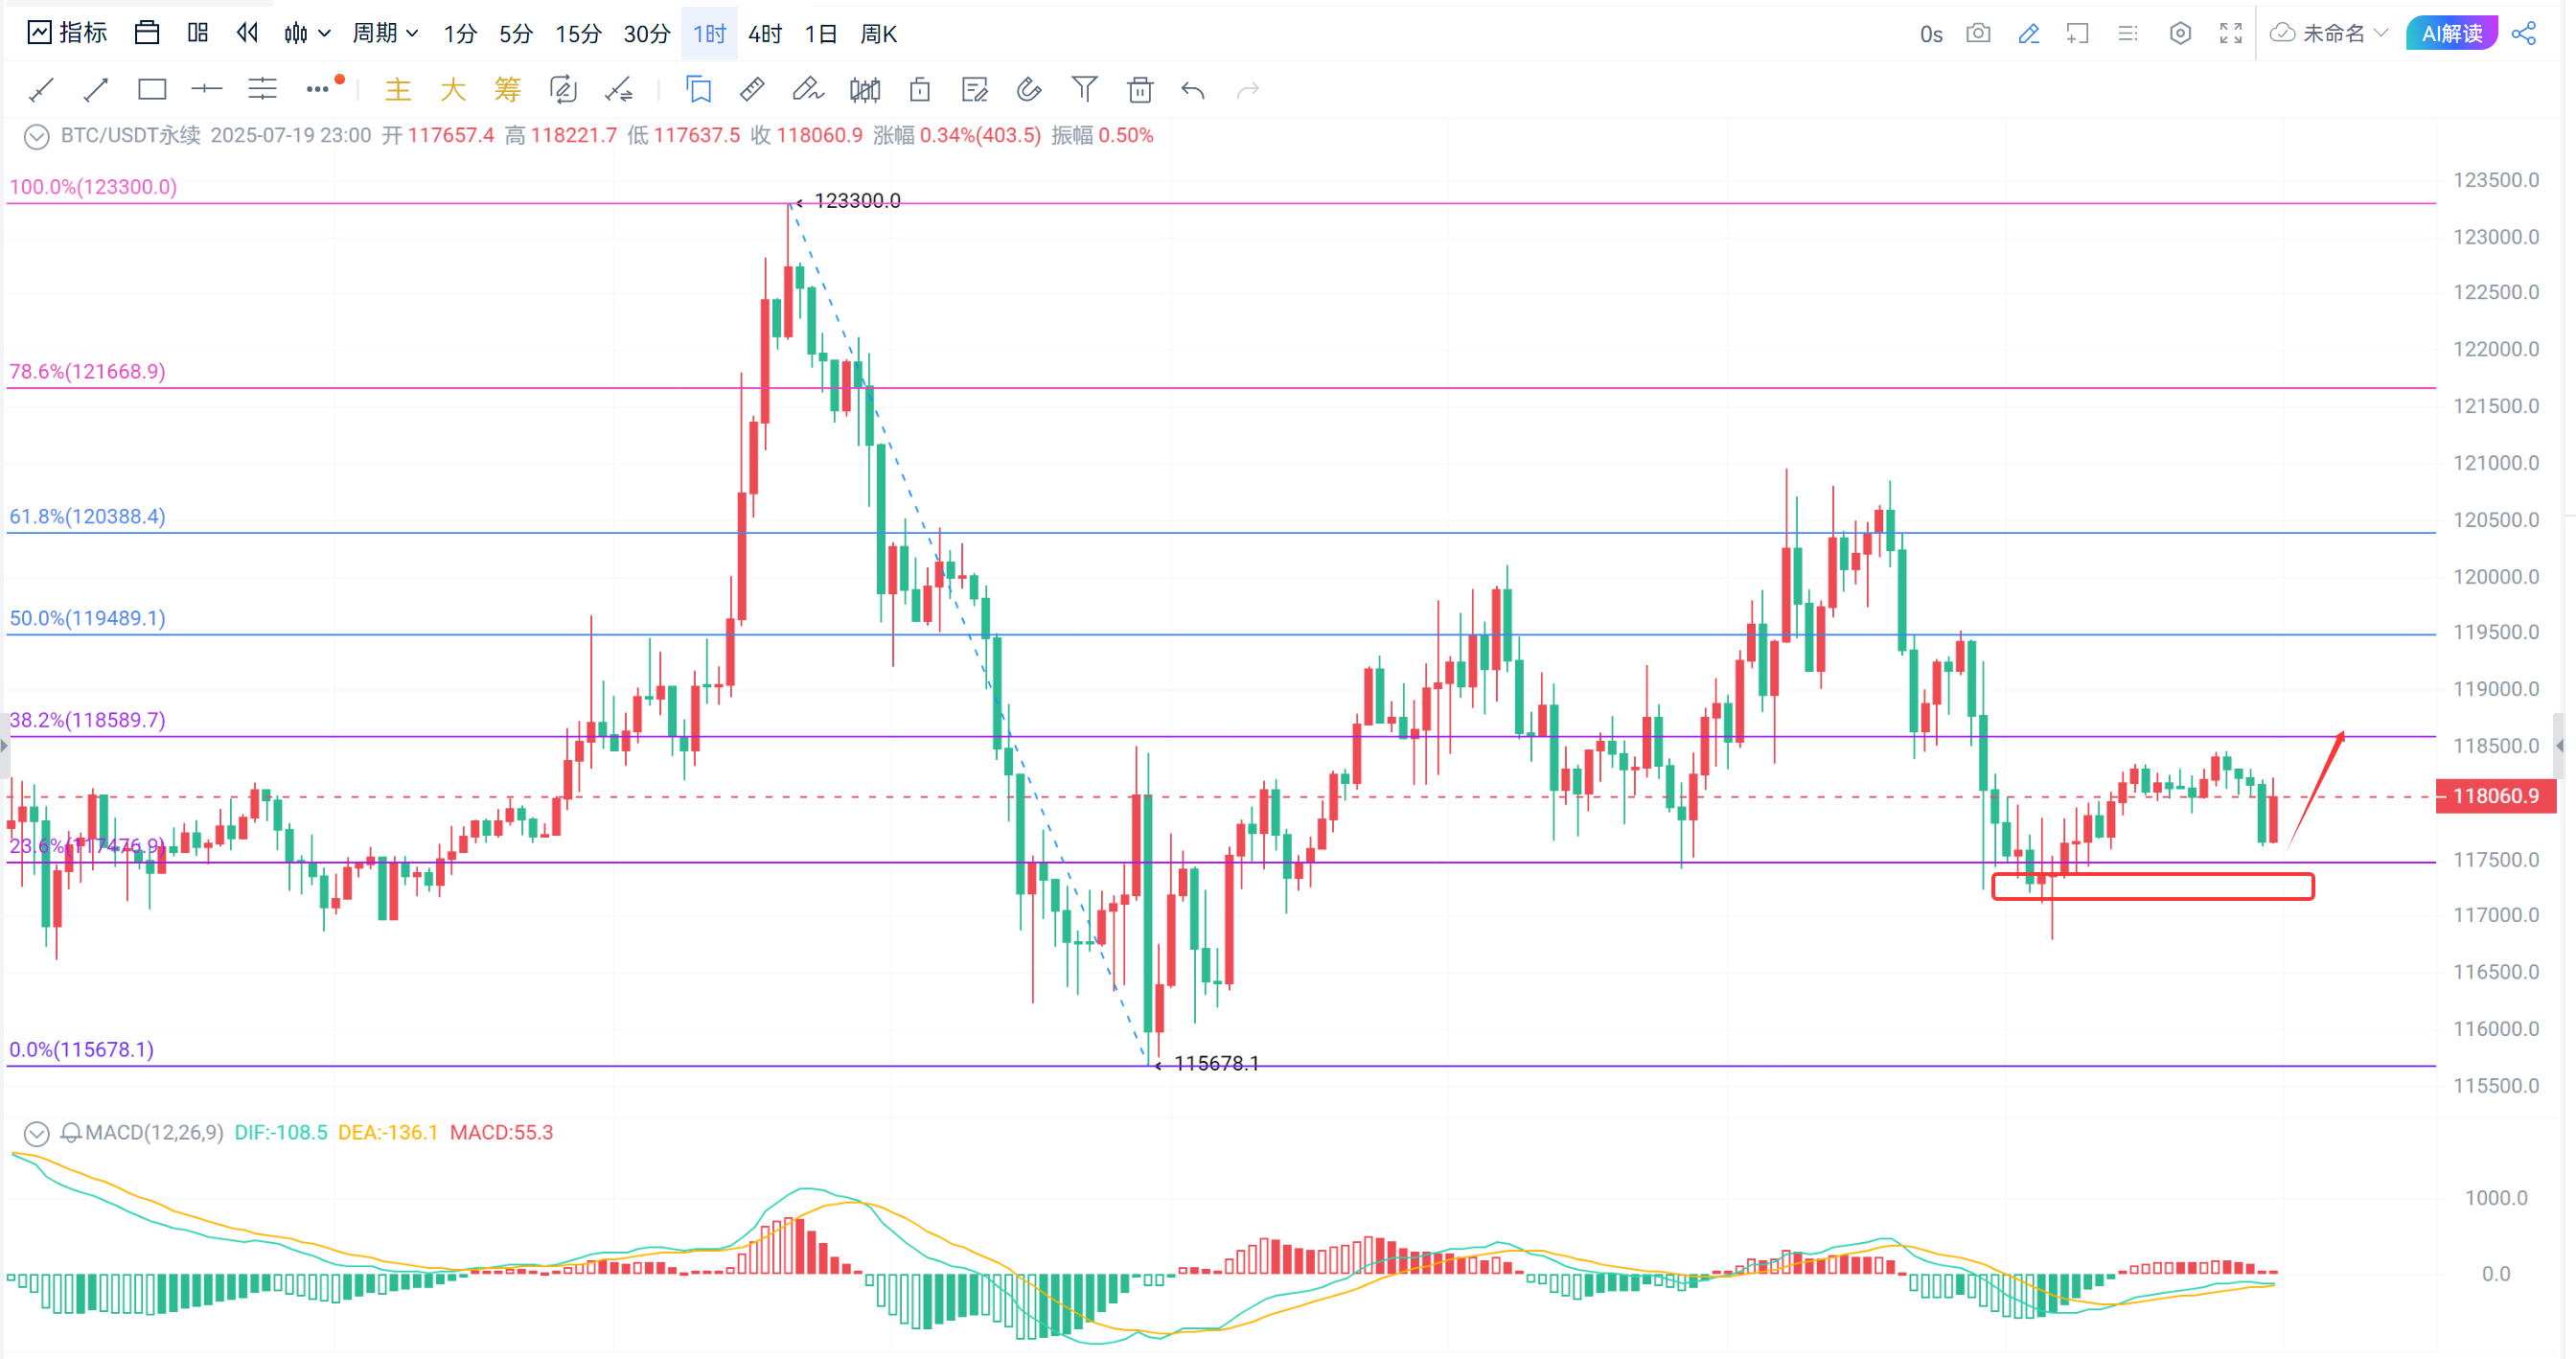Click the 61.8%(120388.4) Fibonacci label
The image size is (2576, 1359).
pos(87,517)
